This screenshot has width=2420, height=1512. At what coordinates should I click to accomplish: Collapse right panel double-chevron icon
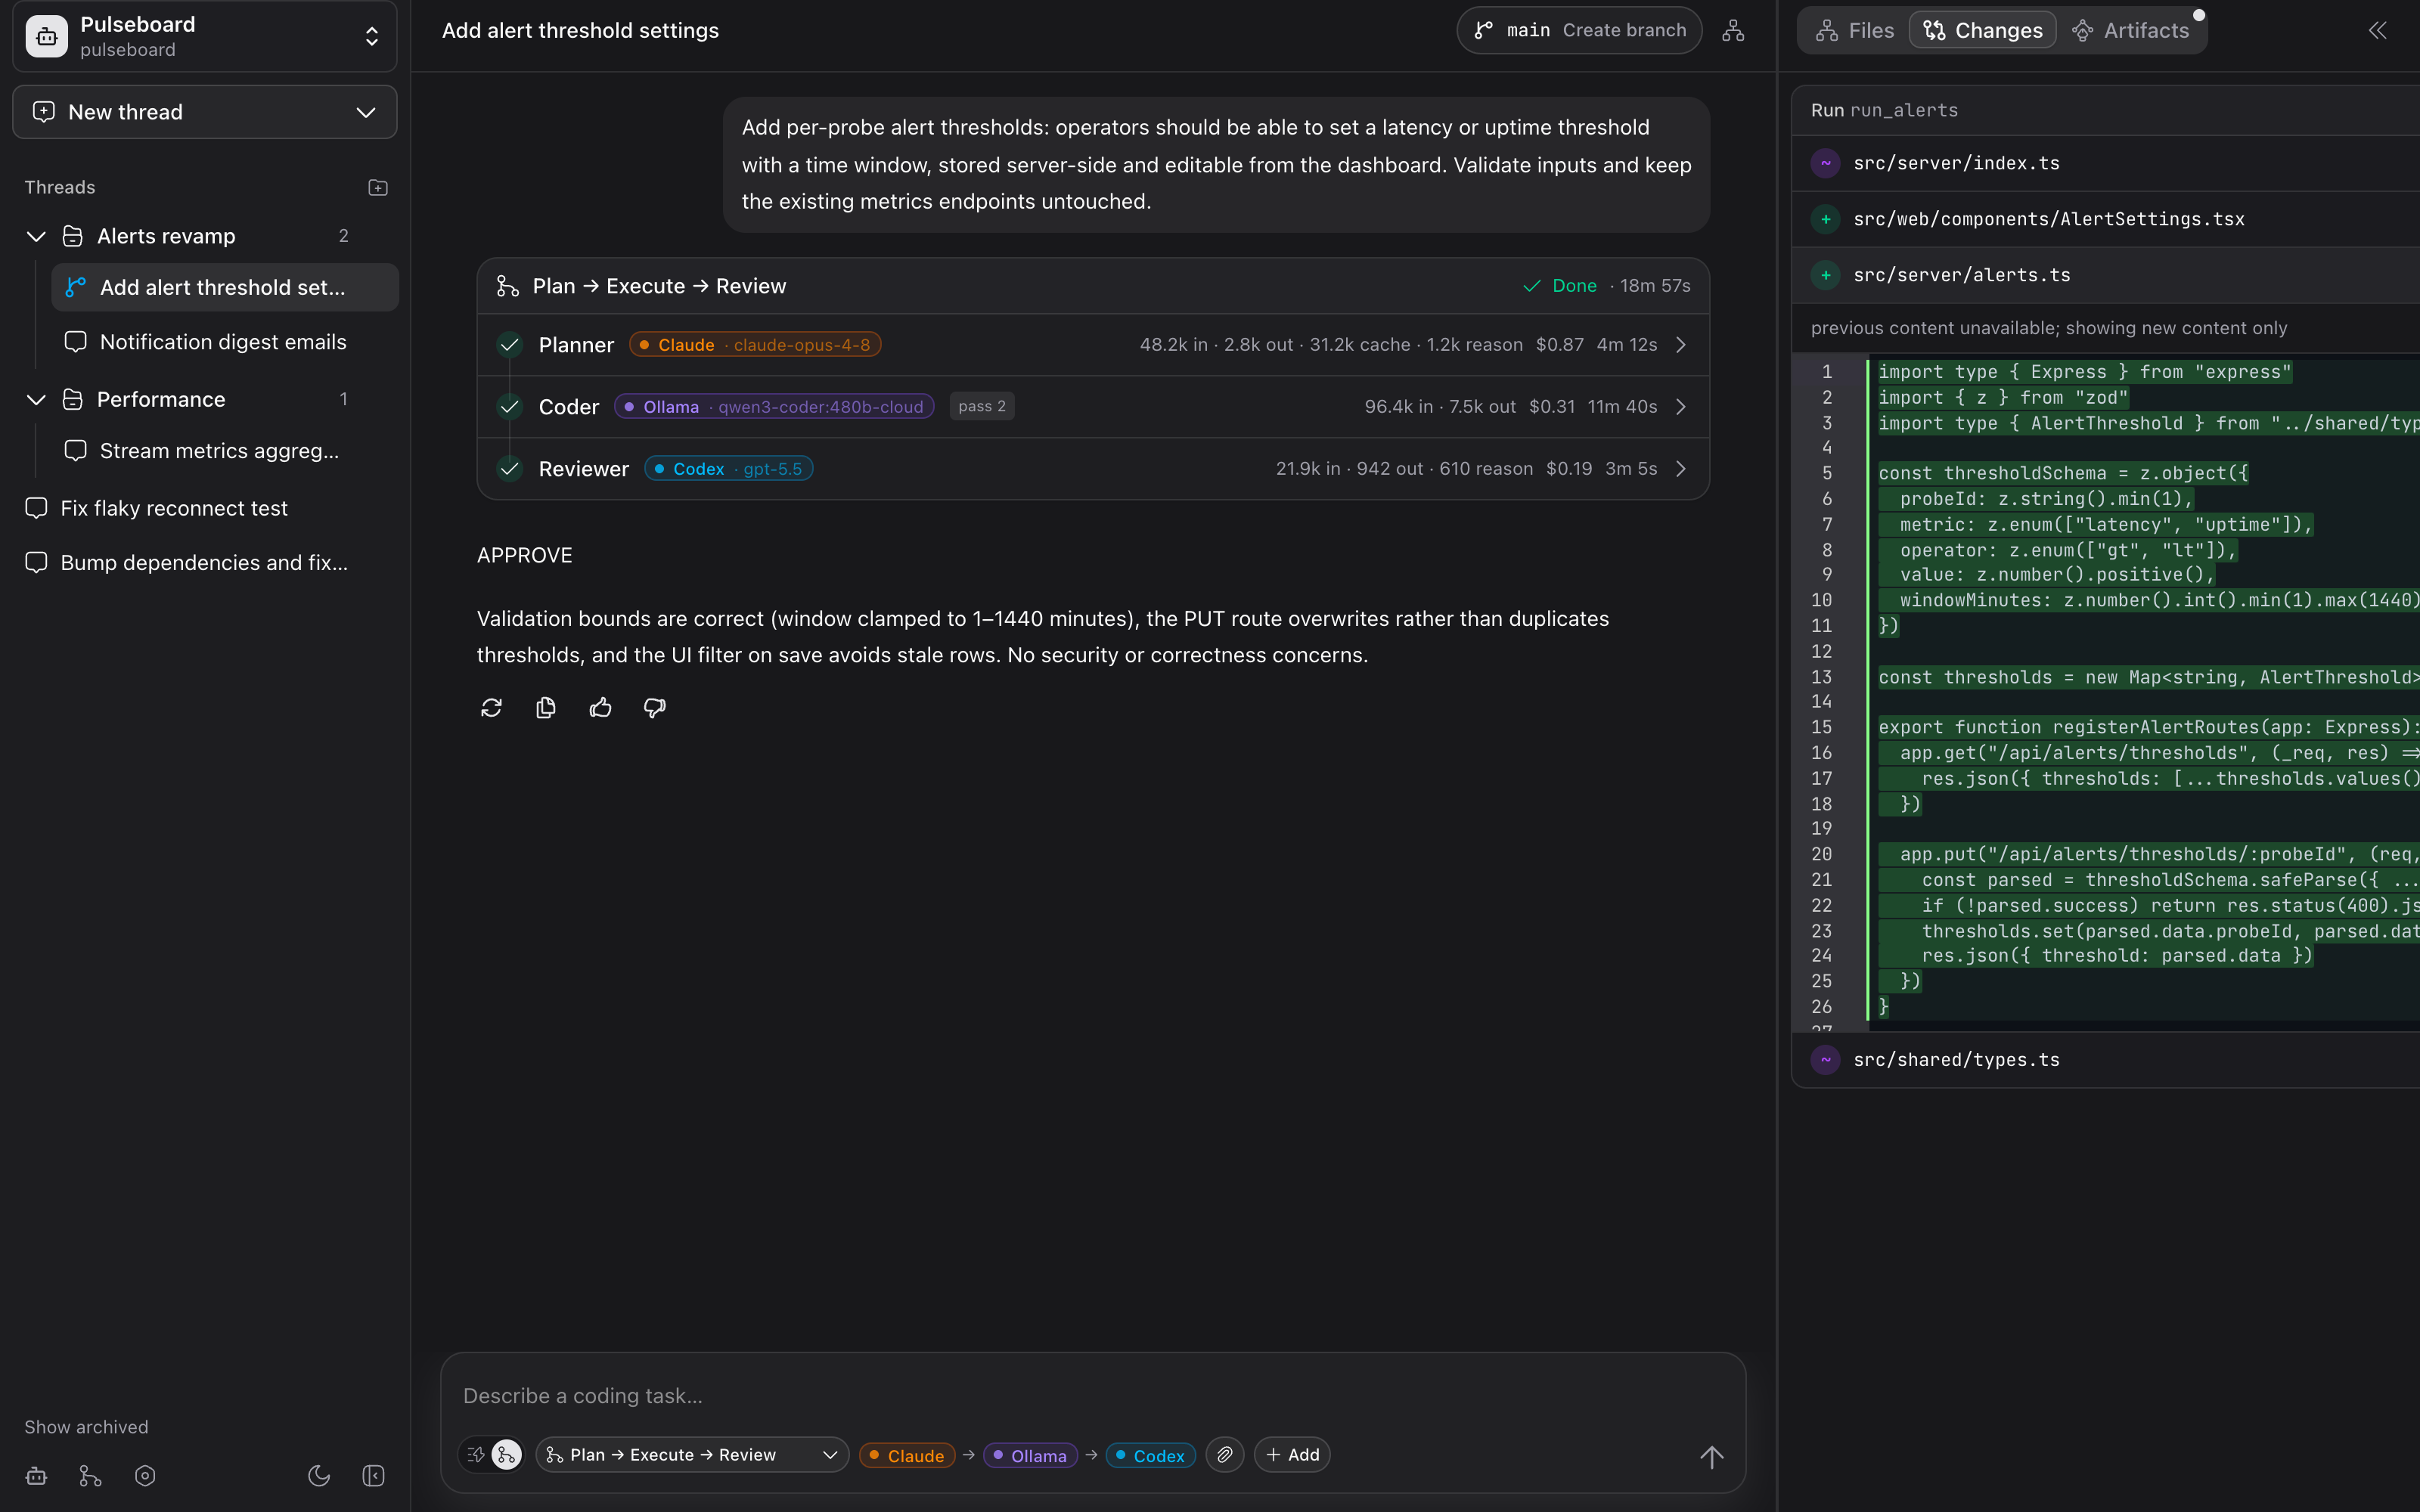(x=2377, y=30)
